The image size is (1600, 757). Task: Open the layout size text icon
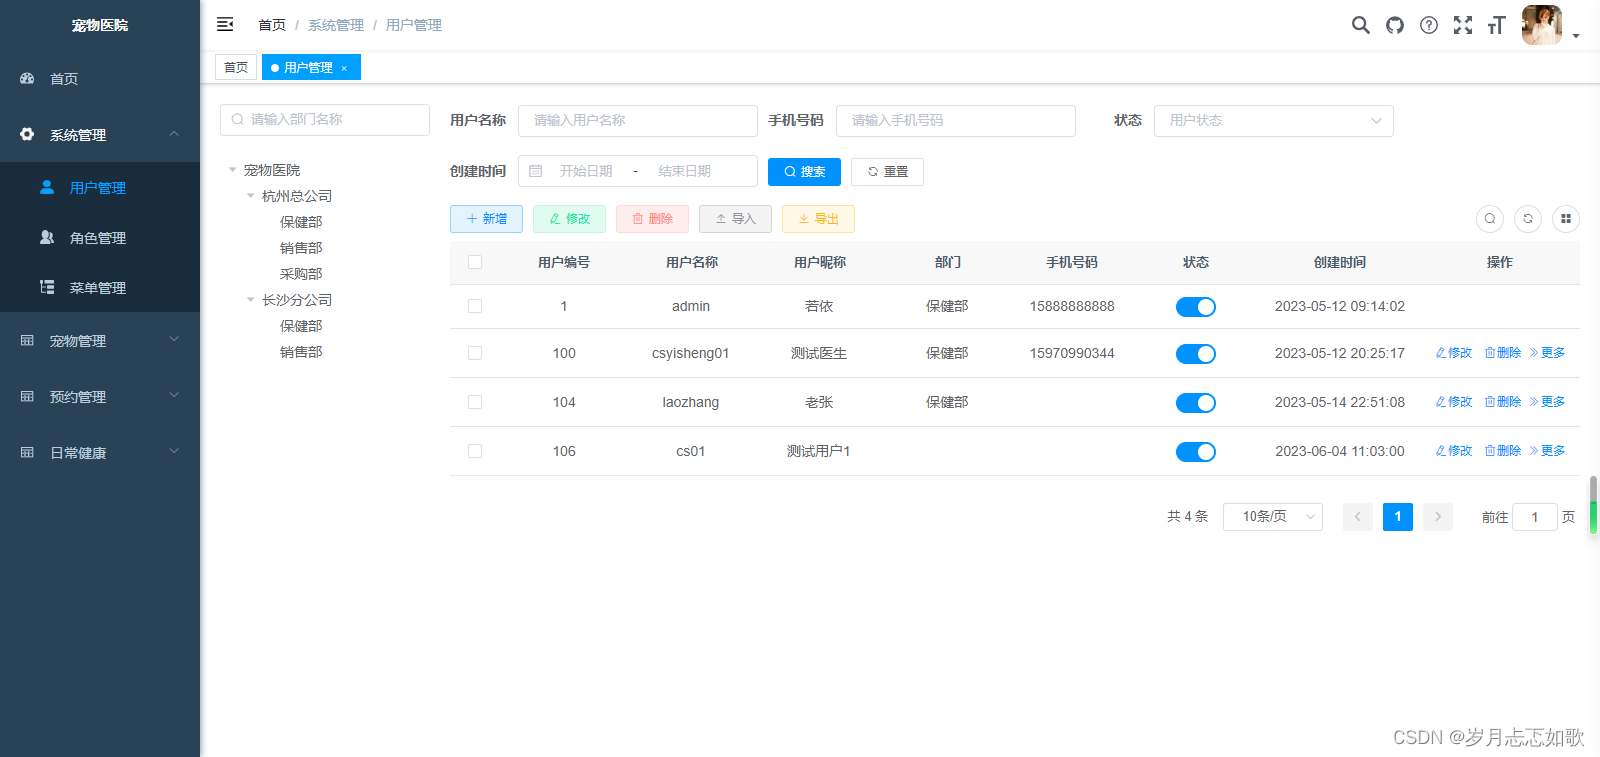1497,25
